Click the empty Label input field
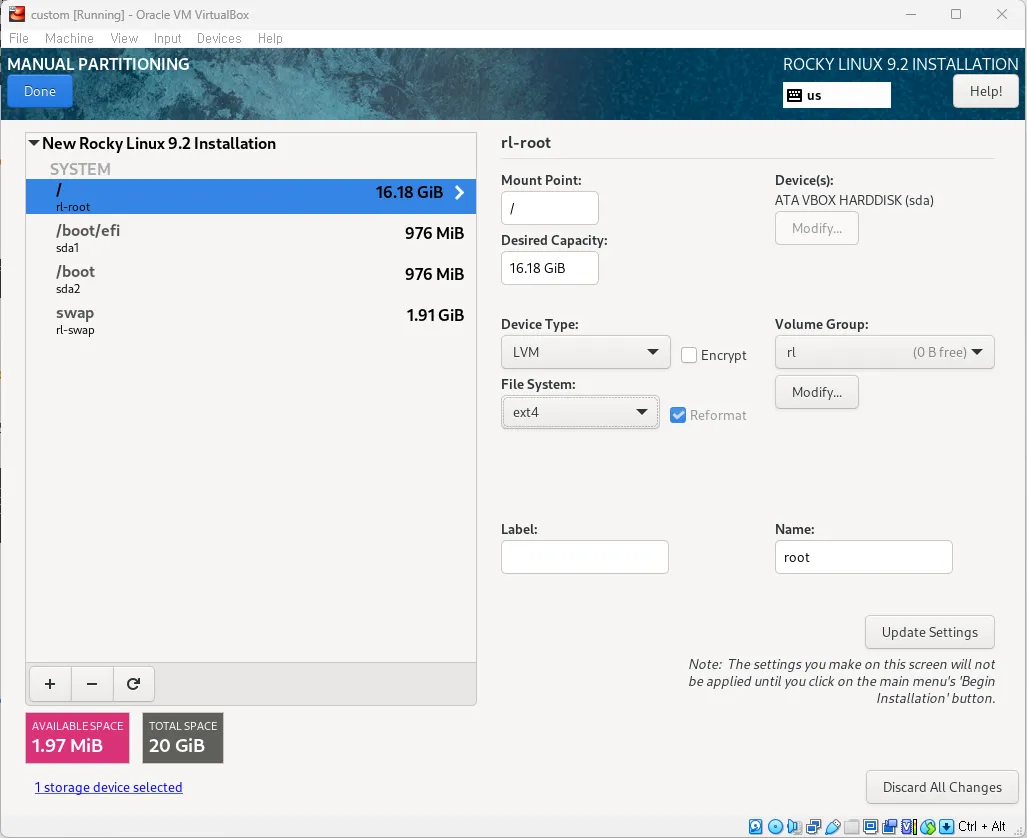The image size is (1027, 838). (x=584, y=557)
